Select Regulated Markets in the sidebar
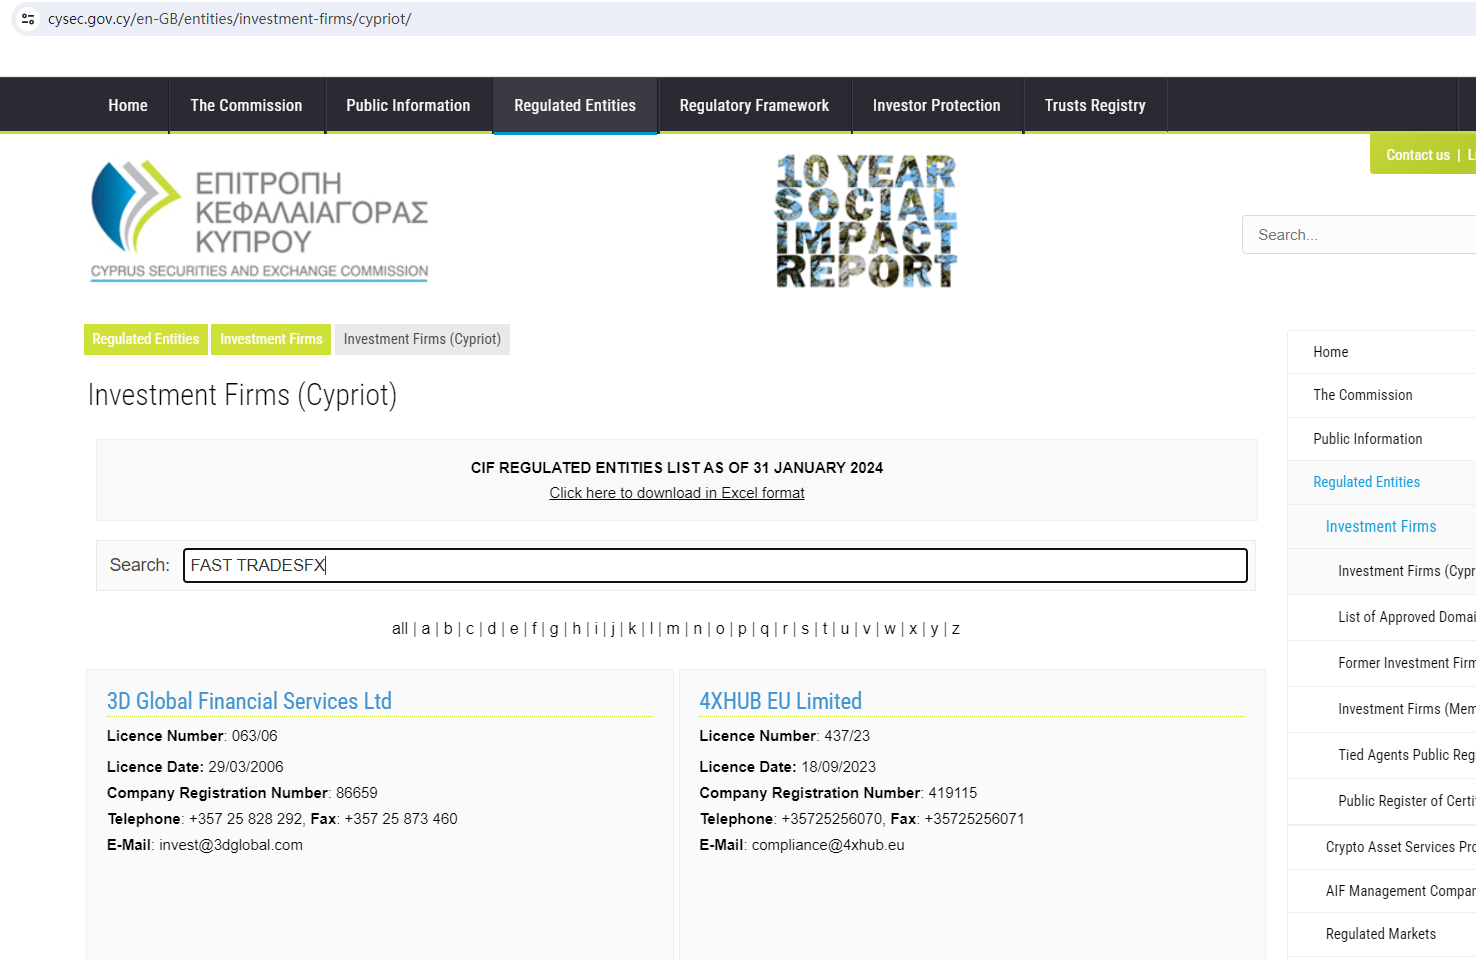1476x960 pixels. point(1380,934)
